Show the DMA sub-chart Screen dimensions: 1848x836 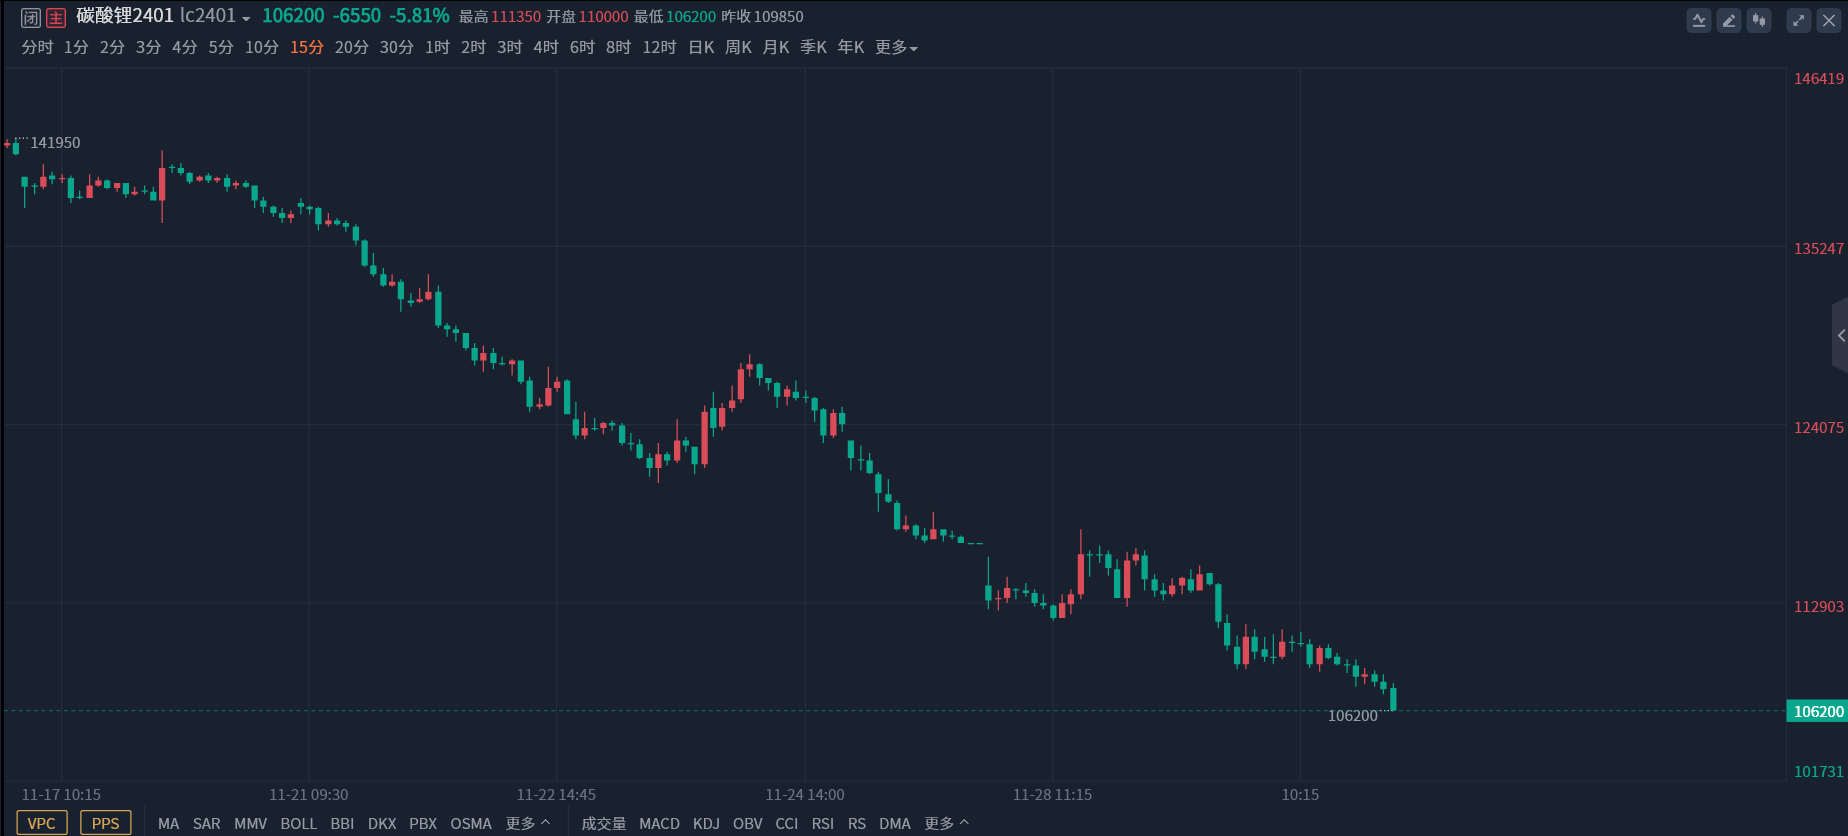pos(895,823)
